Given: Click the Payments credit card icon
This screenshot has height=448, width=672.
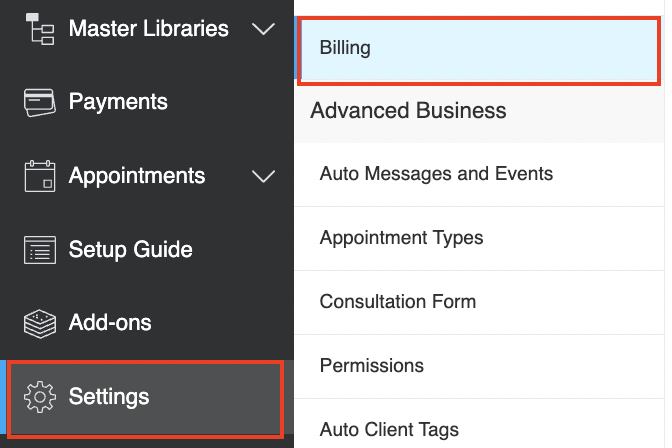Looking at the screenshot, I should pos(39,102).
